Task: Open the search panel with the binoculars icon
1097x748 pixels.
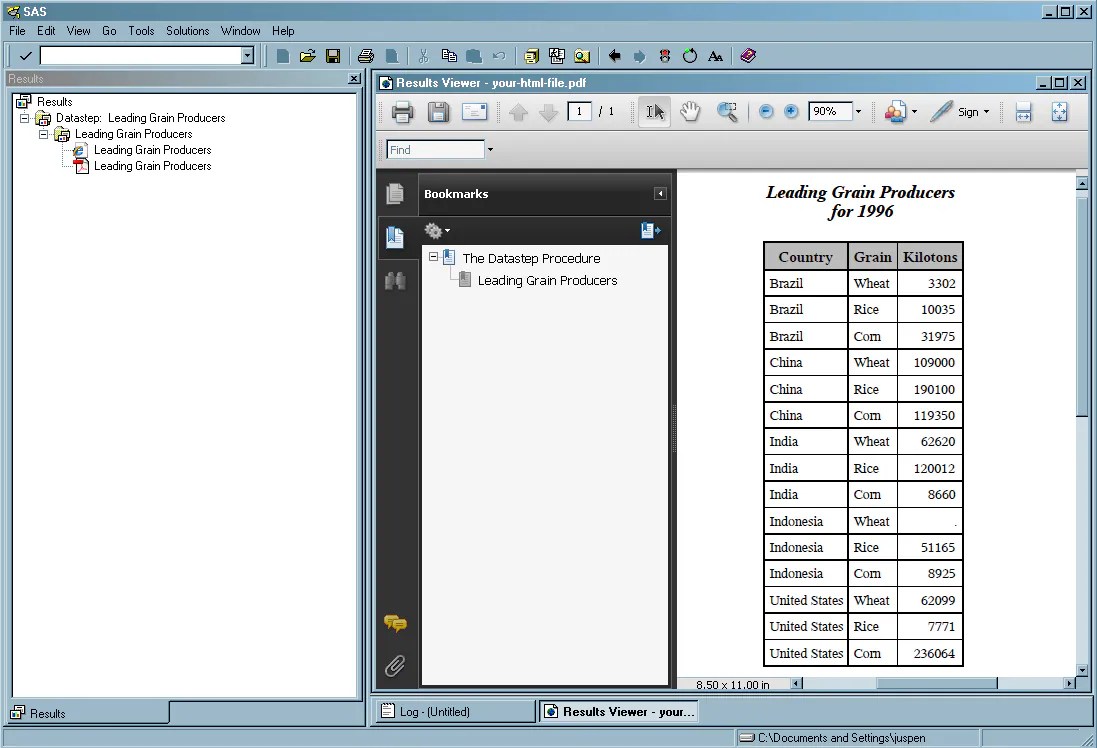Action: click(x=394, y=281)
